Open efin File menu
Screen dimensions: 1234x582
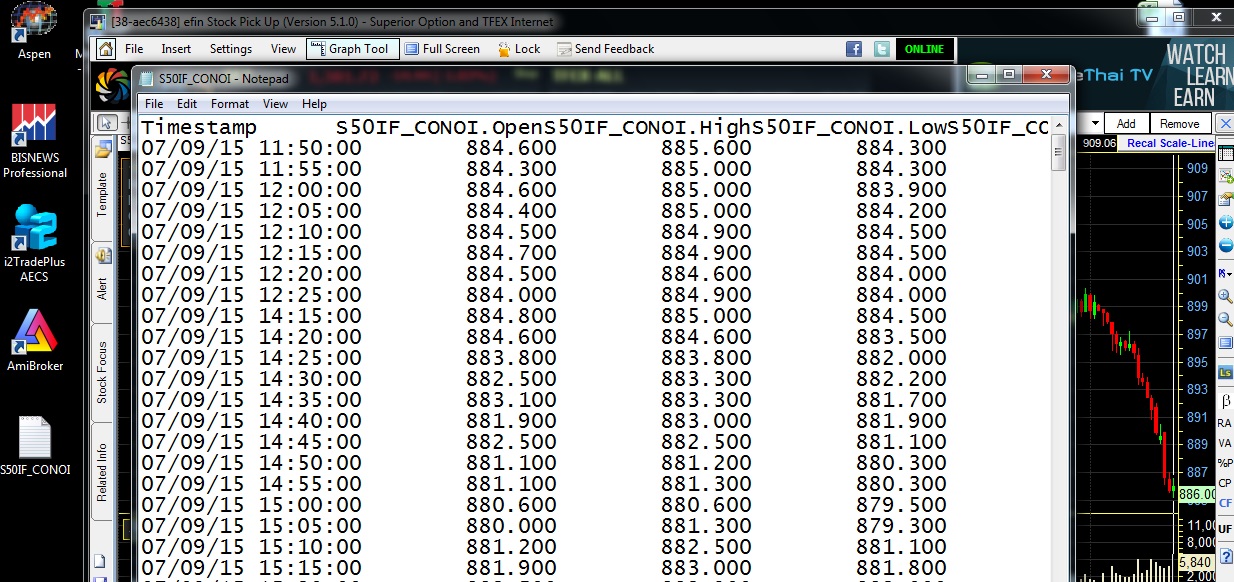coord(134,49)
